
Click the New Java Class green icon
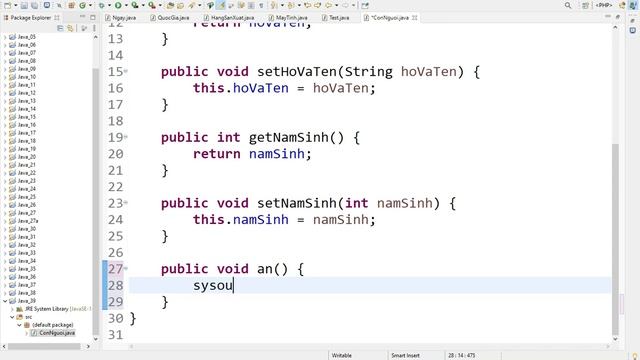[x=82, y=5]
